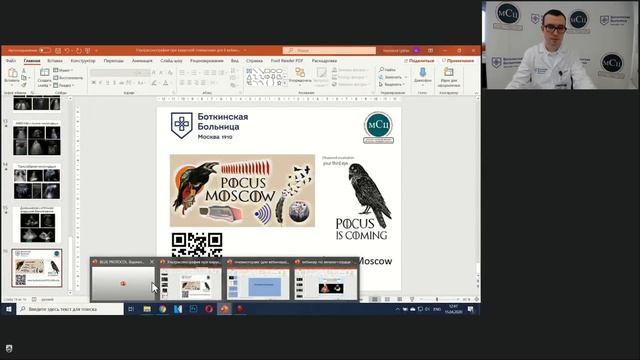Open Task View on the taskbar
Screen dimensions: 640x360
(131, 309)
